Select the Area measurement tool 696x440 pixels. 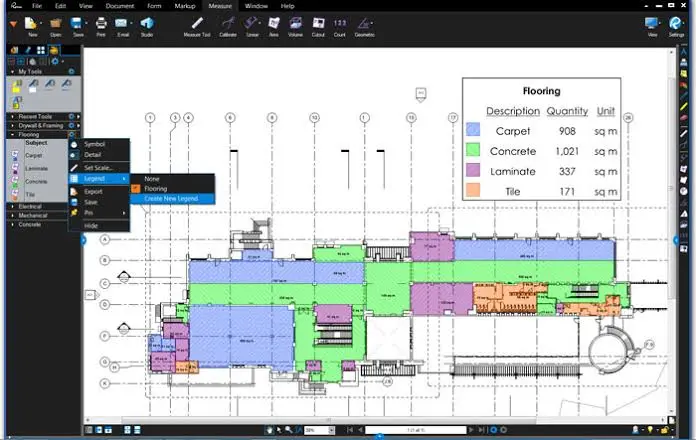coord(274,23)
